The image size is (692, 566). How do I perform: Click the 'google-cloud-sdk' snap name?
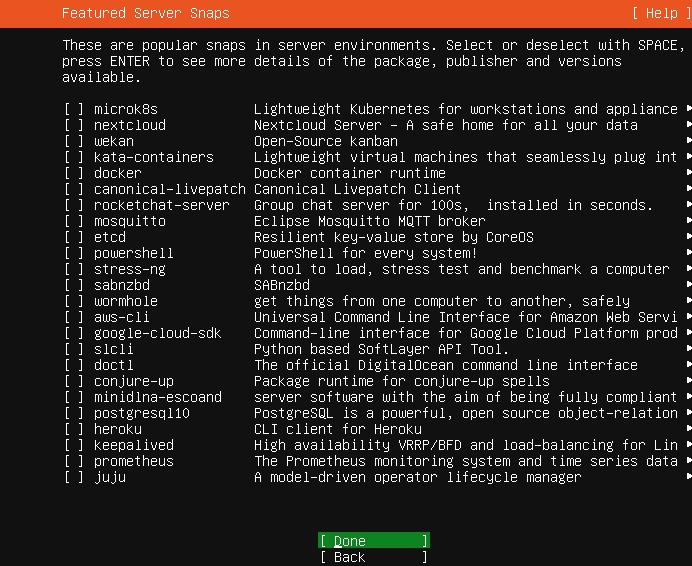tap(158, 333)
